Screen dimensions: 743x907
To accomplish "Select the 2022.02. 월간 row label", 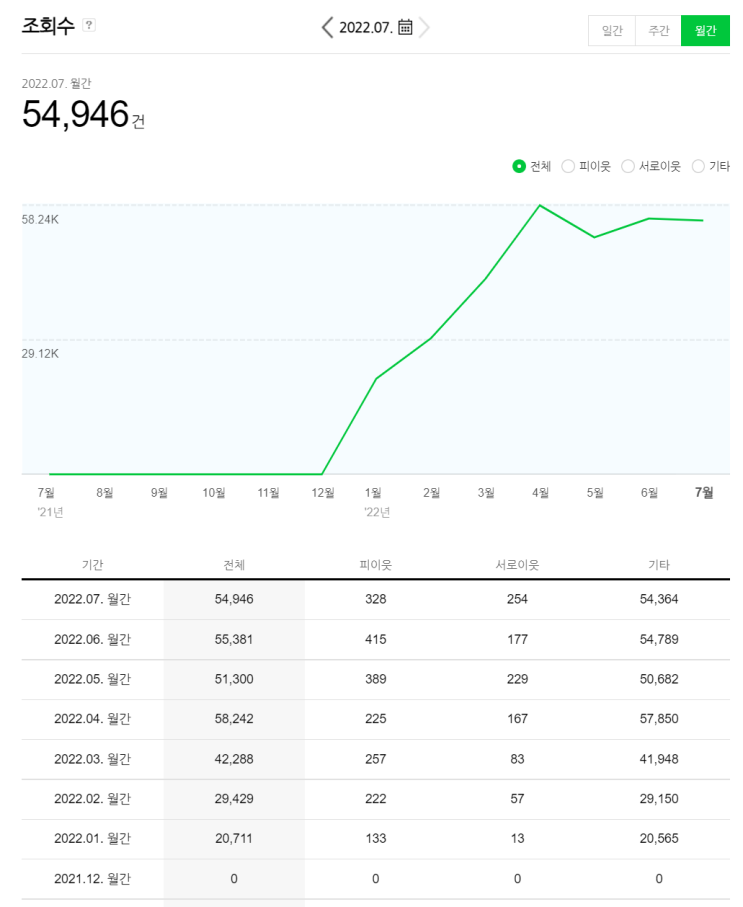I will pos(93,799).
